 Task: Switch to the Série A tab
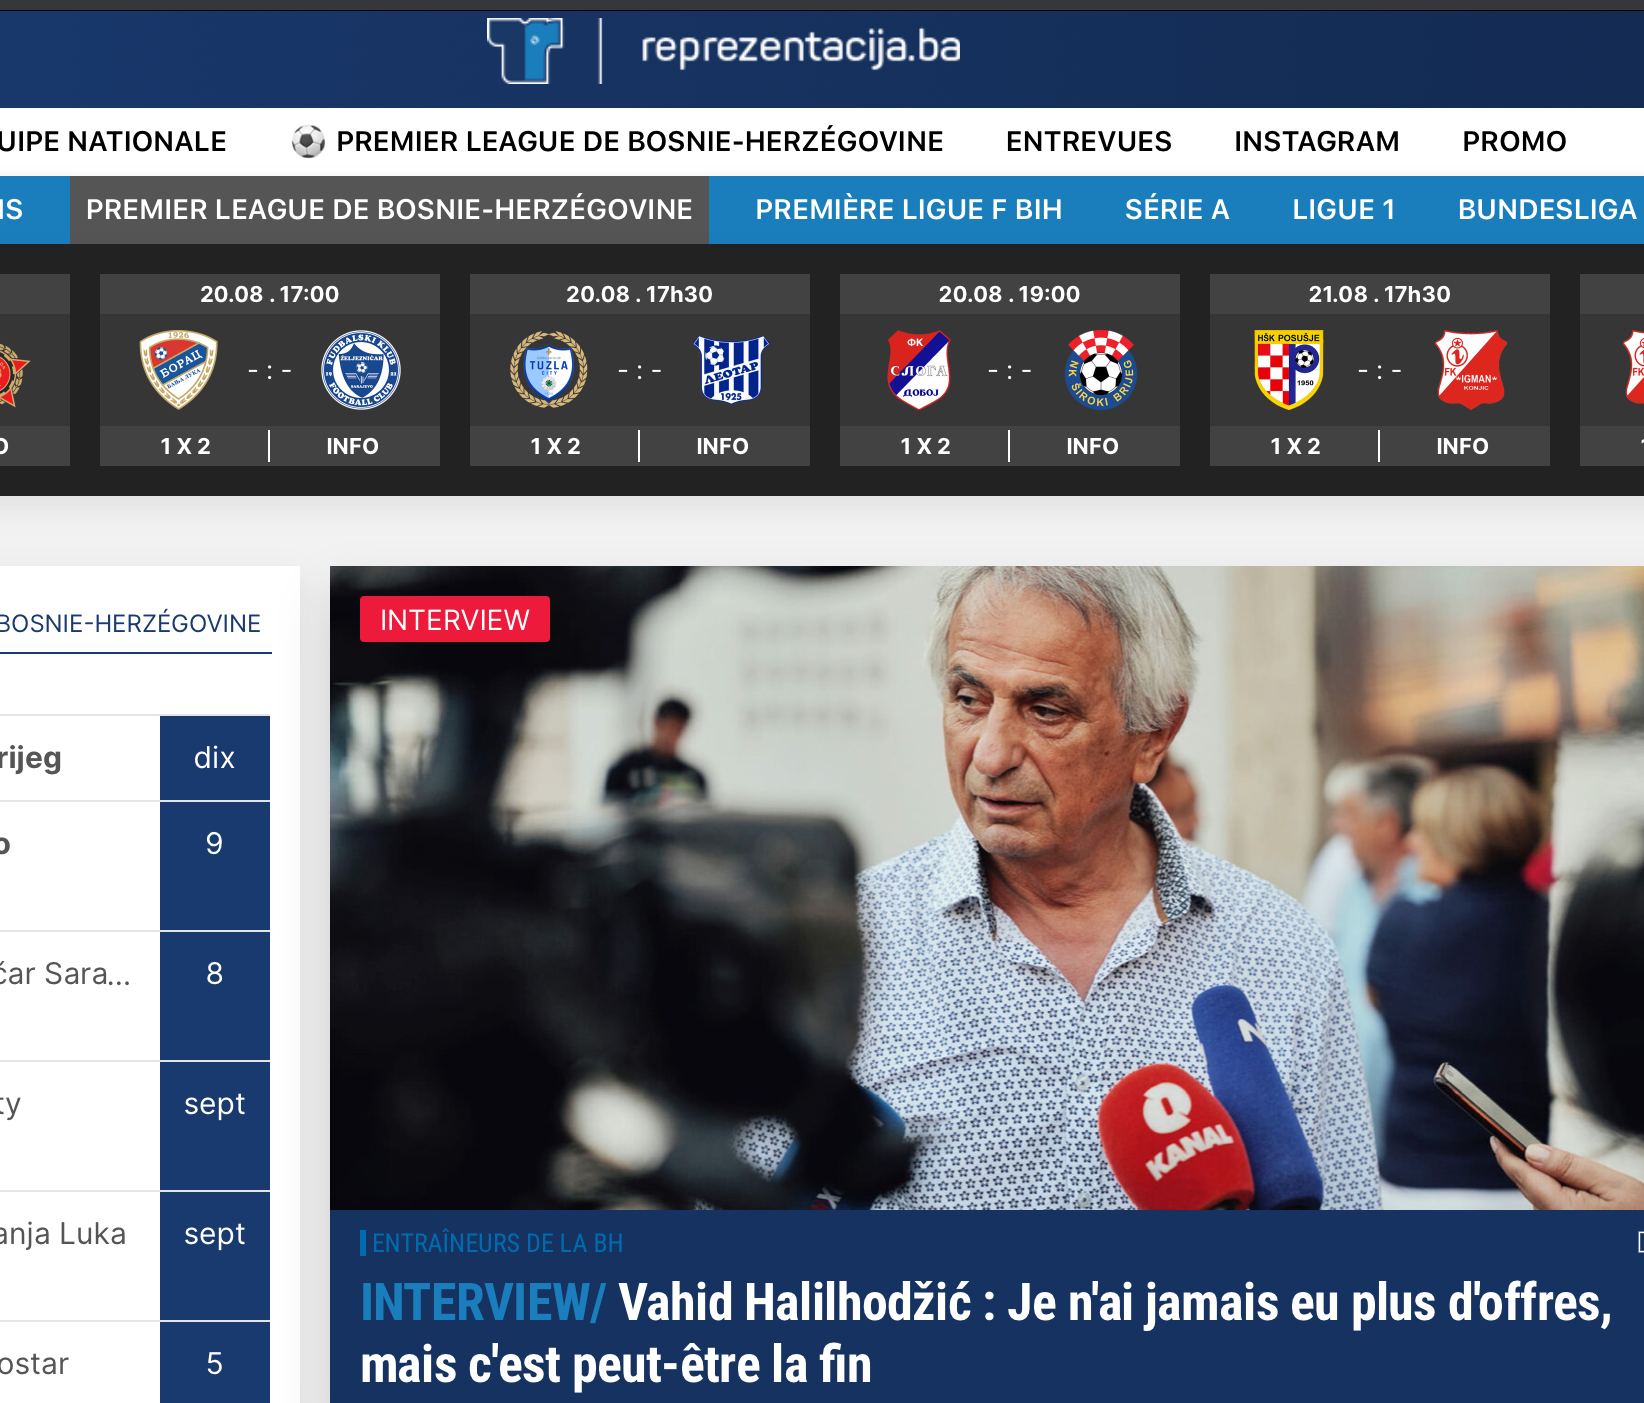click(x=1177, y=210)
